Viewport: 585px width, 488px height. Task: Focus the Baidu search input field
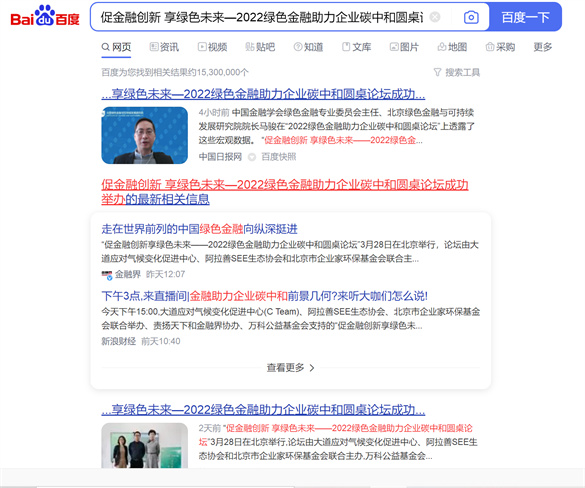(261, 17)
